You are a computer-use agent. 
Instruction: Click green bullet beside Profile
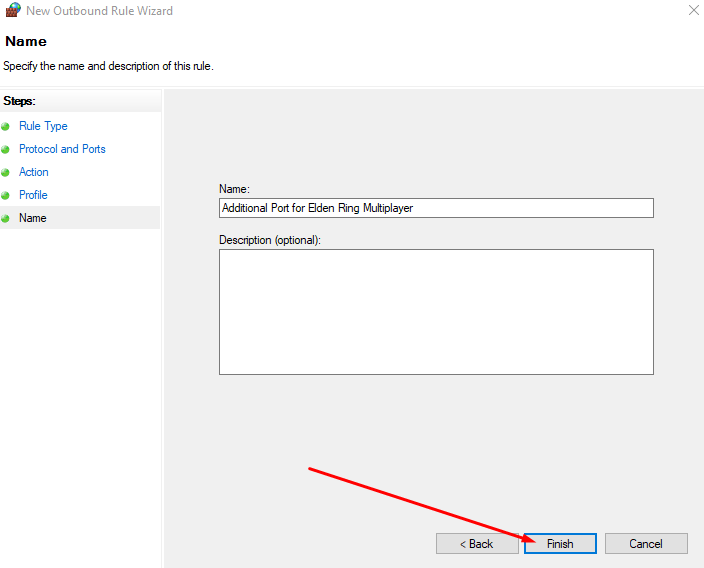[5, 195]
